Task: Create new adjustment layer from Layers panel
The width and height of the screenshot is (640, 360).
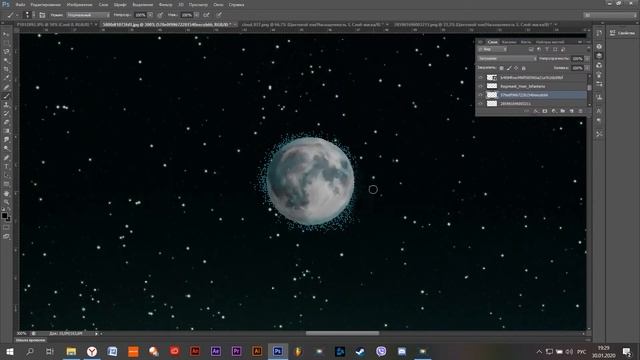Action: click(x=553, y=111)
